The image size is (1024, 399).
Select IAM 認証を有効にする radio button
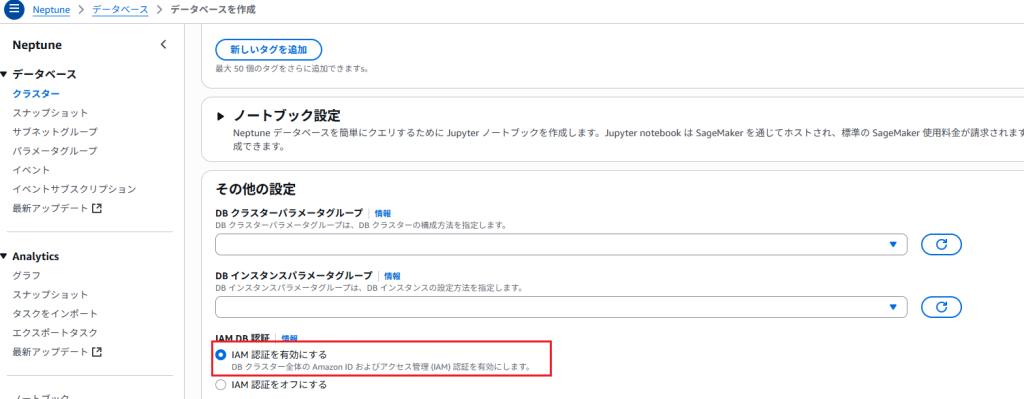tap(221, 355)
